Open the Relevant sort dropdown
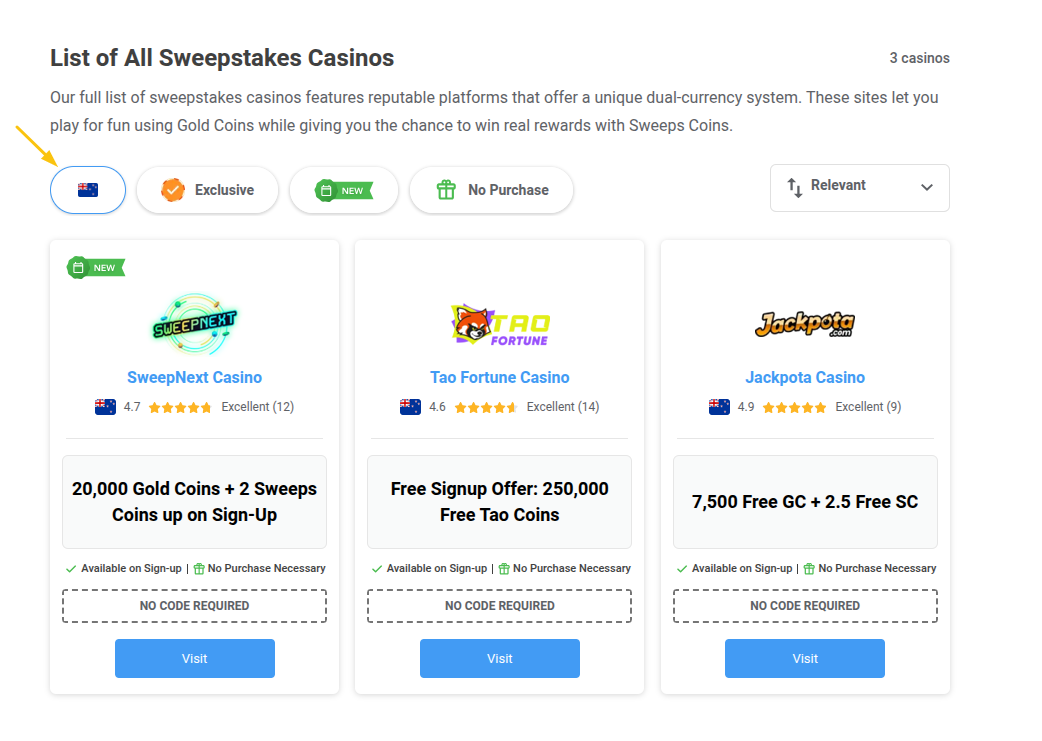 [860, 188]
